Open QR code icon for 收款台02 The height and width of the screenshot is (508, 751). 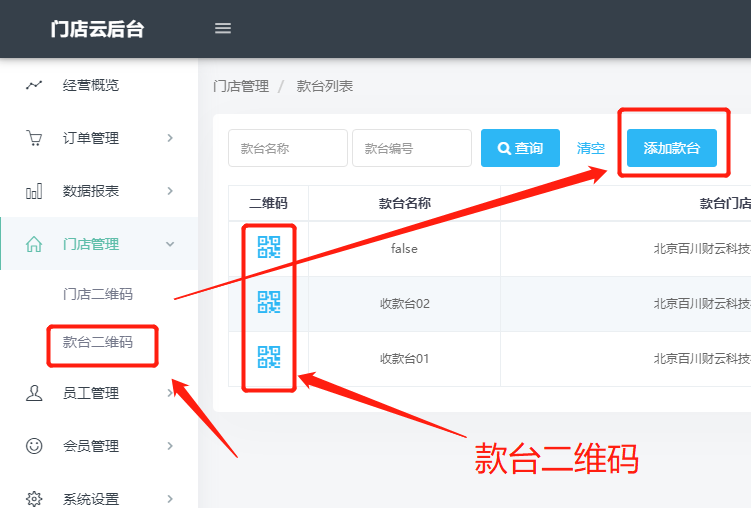click(269, 302)
